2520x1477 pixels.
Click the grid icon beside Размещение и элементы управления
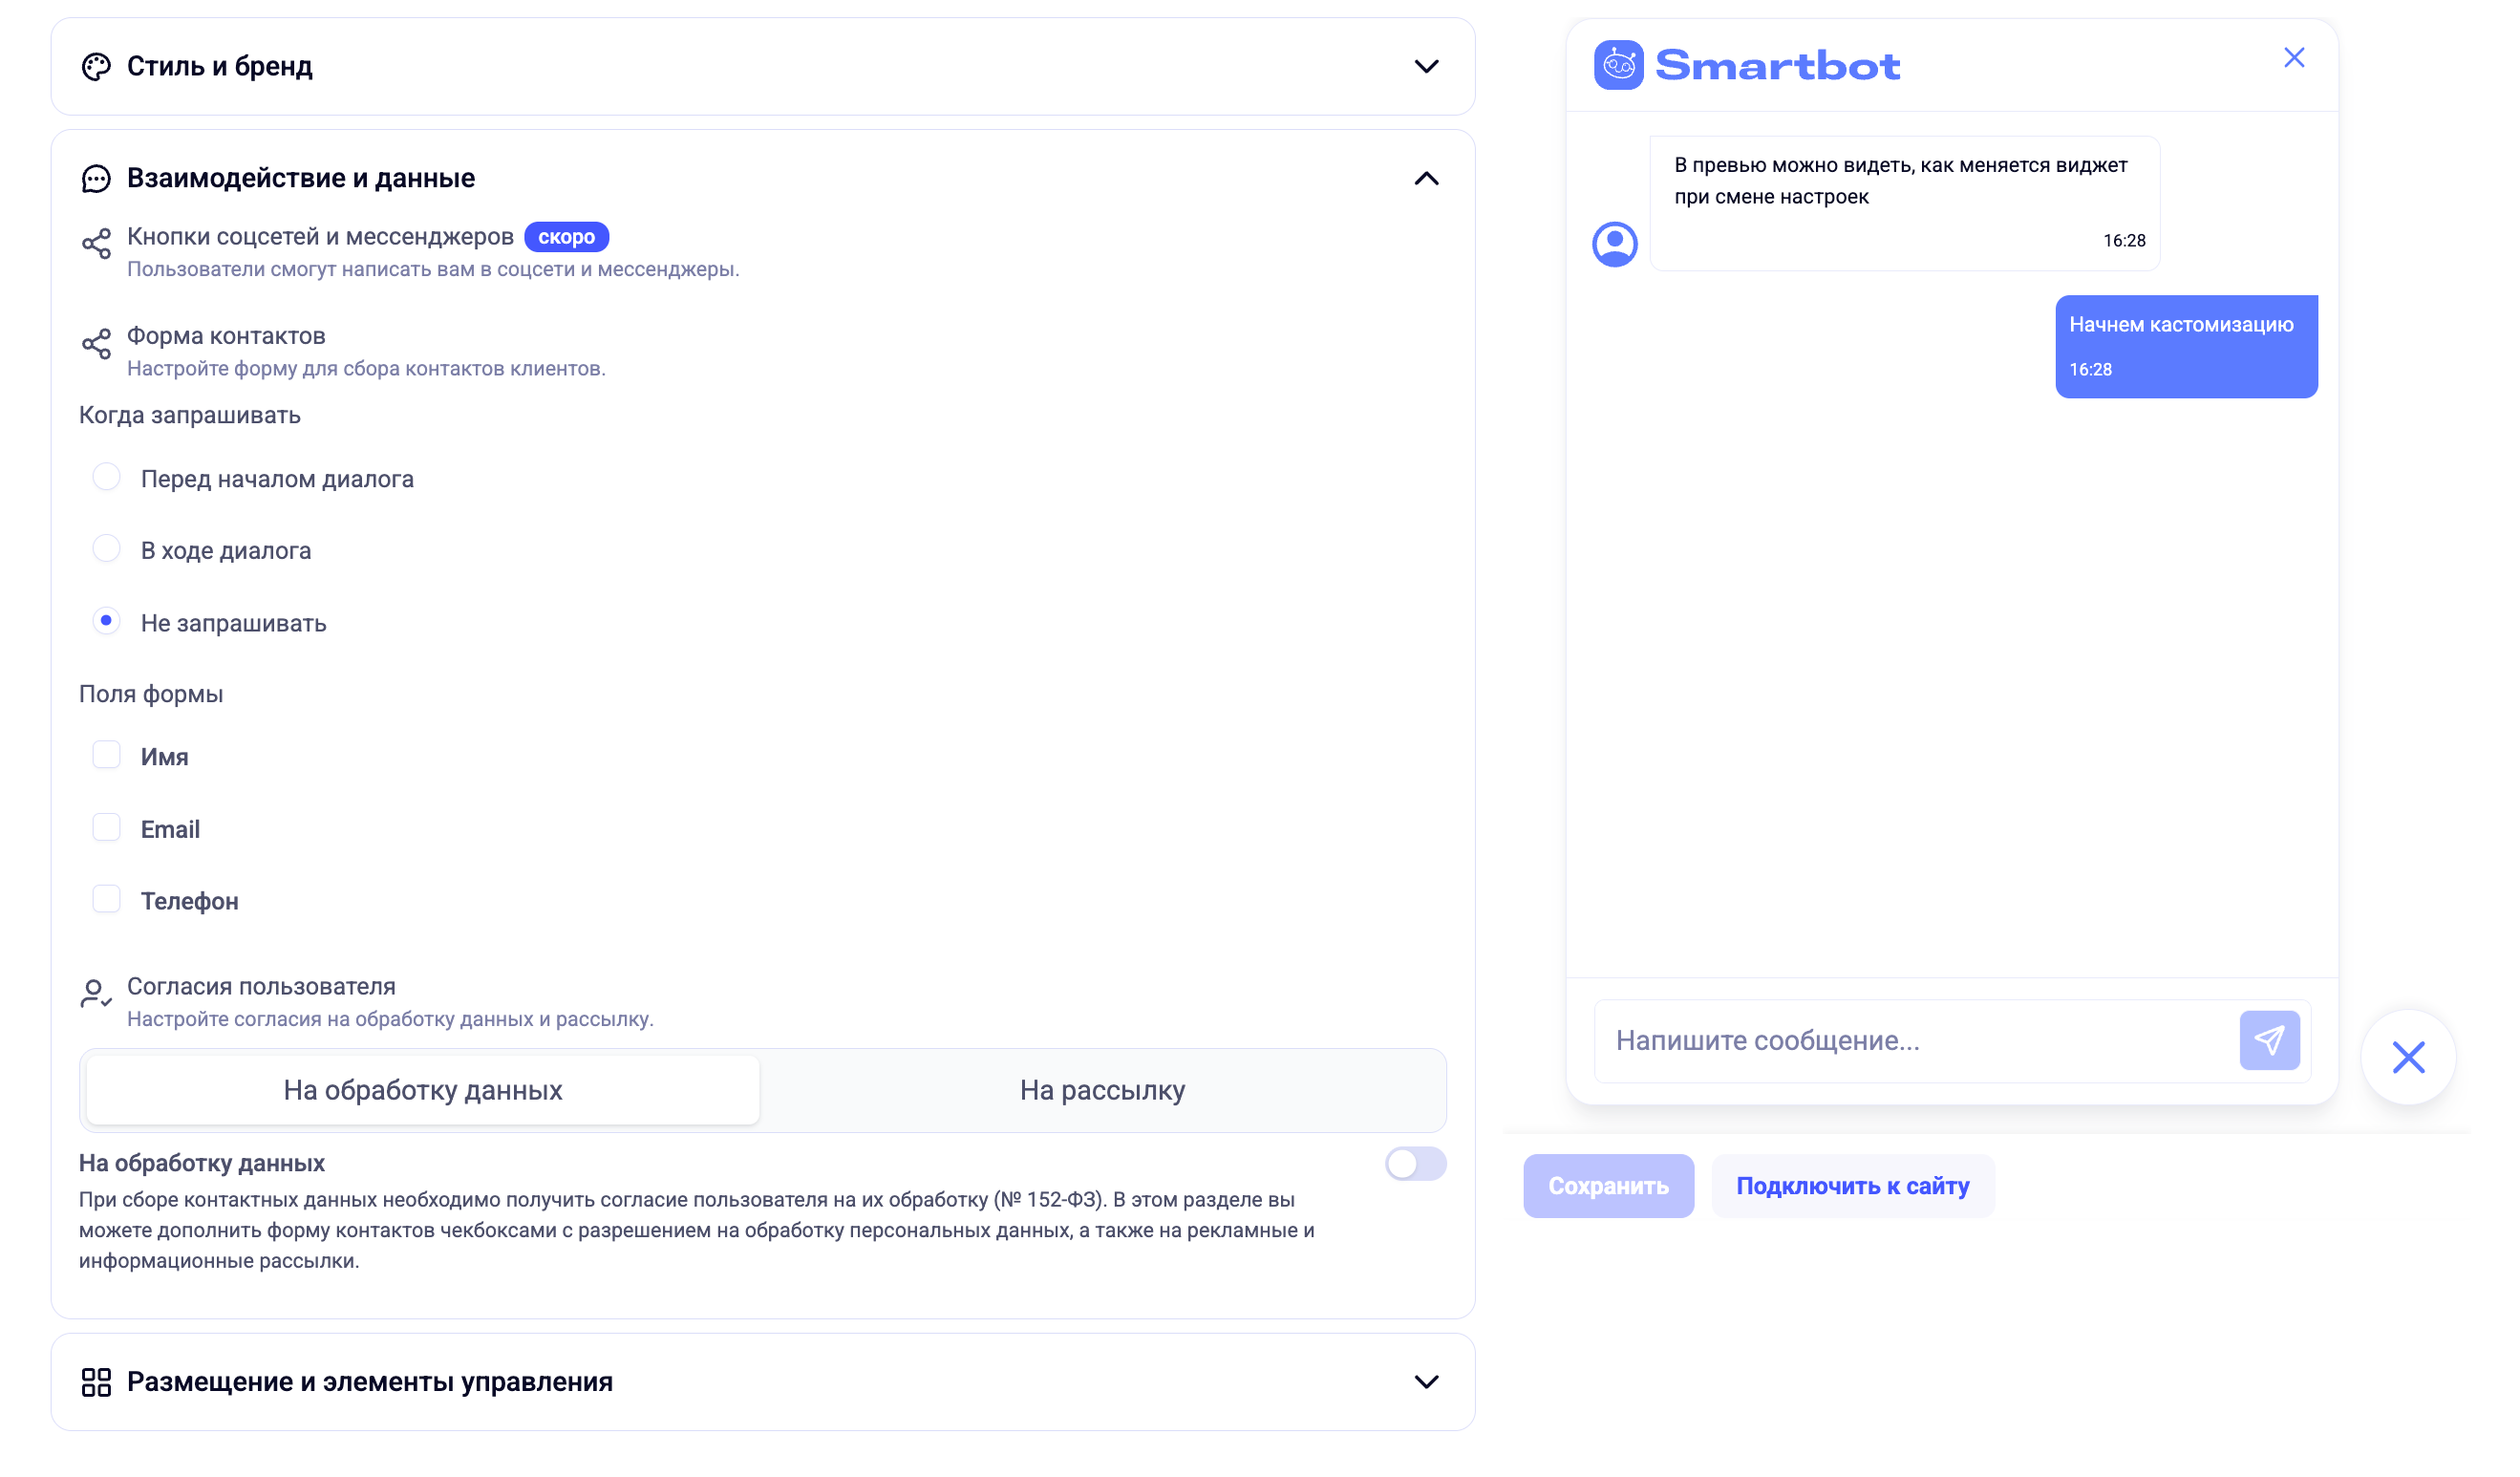[96, 1382]
